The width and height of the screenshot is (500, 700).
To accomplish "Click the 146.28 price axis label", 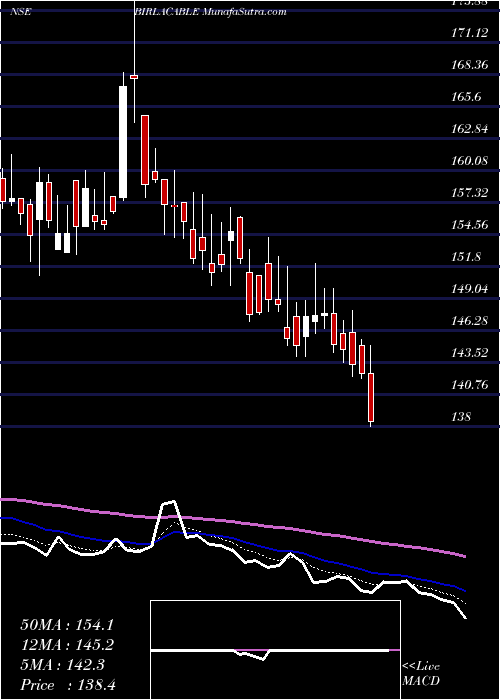I will point(469,321).
